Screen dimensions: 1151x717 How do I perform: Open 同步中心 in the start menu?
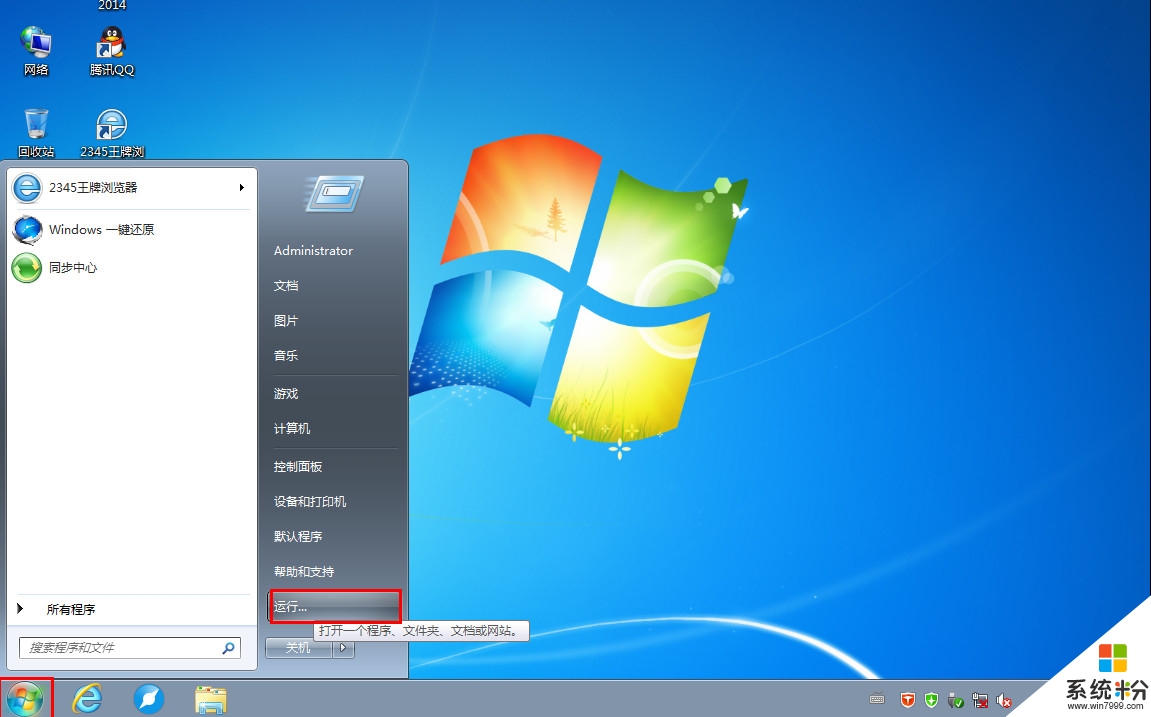coord(131,268)
